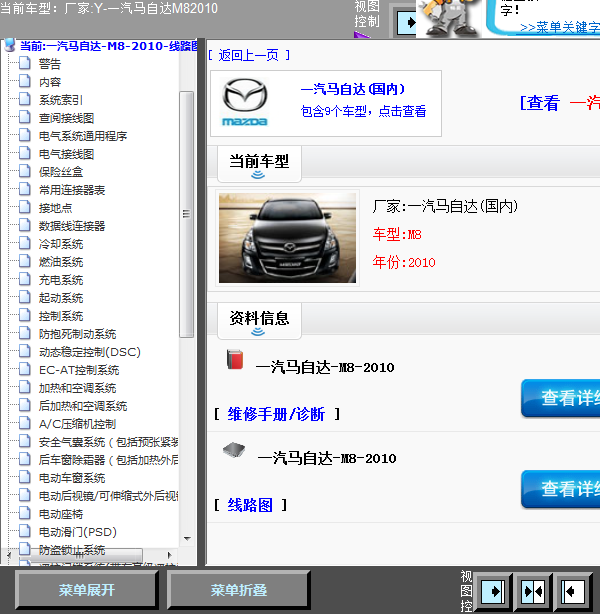This screenshot has width=600, height=614.
Task: Click the tree scrollbar down arrow
Action: click(x=187, y=539)
